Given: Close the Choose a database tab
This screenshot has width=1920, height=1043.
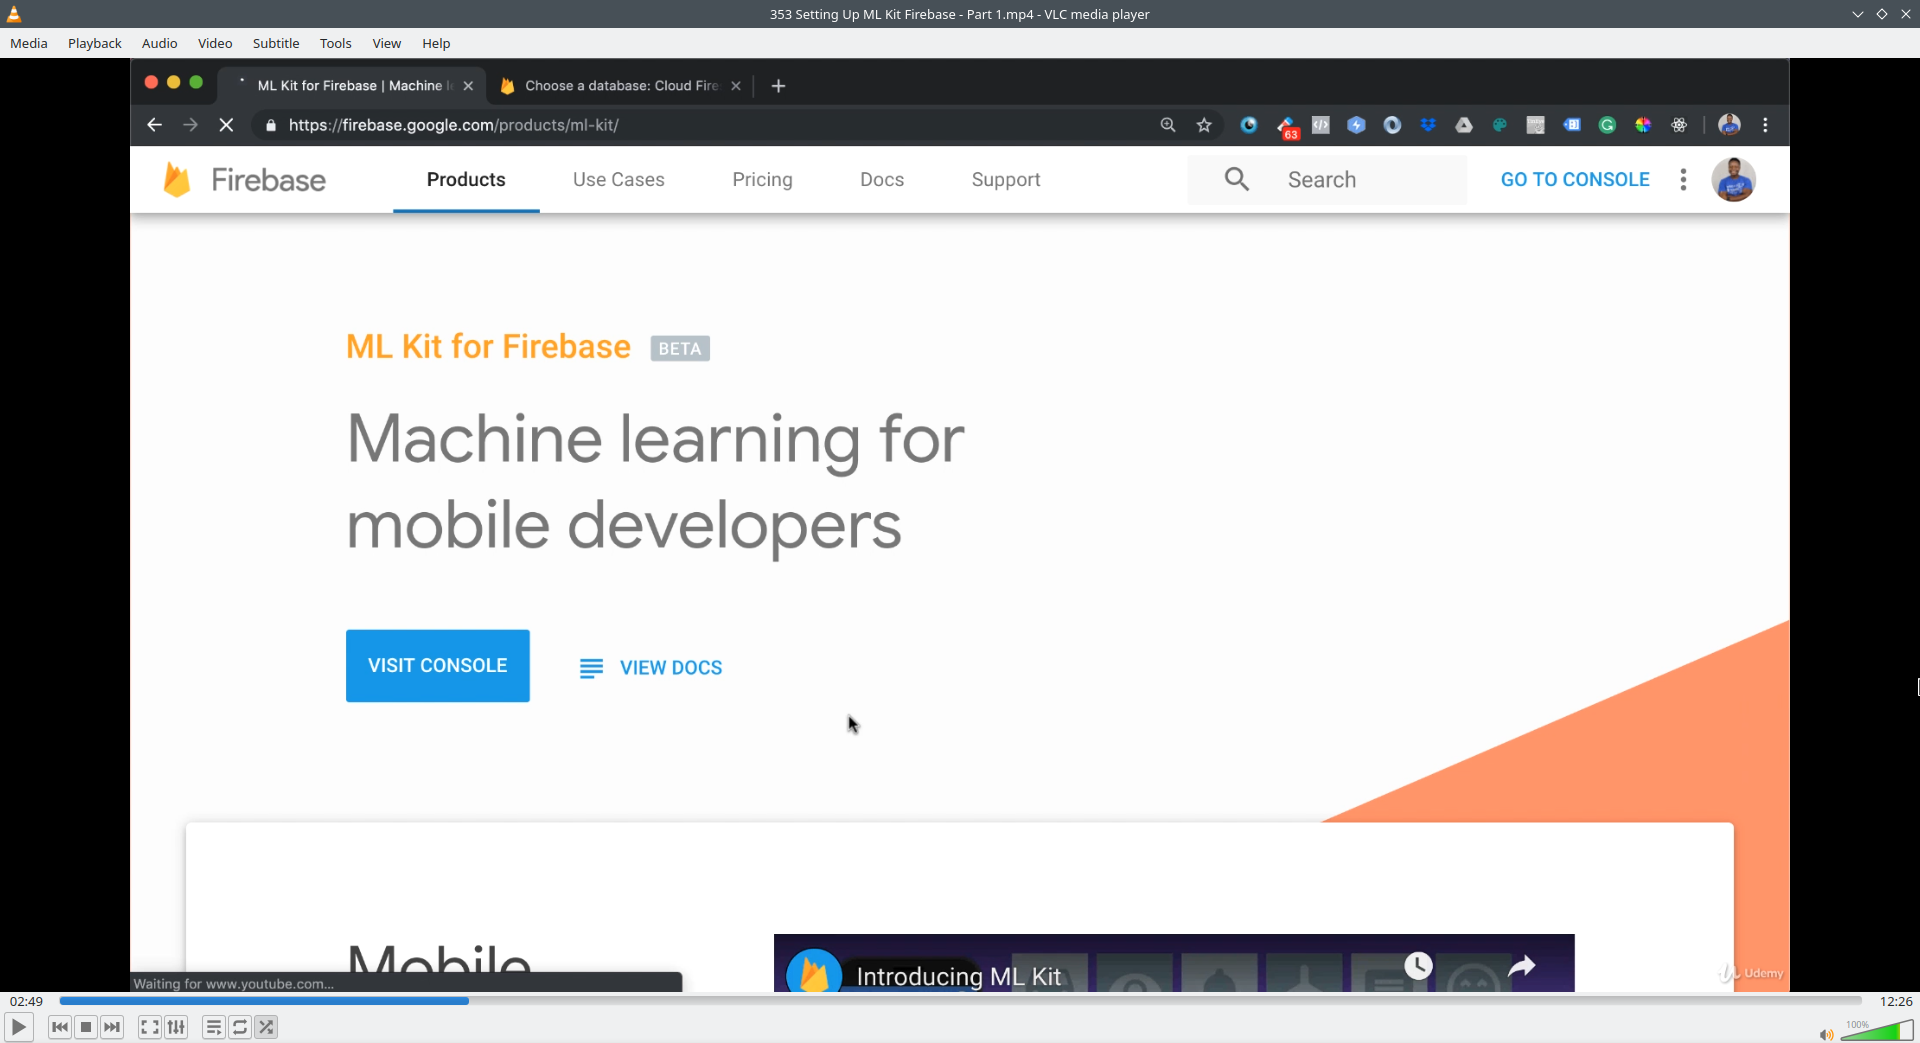Looking at the screenshot, I should point(736,86).
